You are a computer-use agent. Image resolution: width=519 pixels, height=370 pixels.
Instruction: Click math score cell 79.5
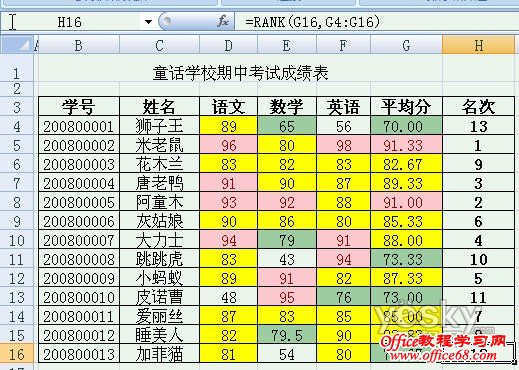tap(287, 335)
